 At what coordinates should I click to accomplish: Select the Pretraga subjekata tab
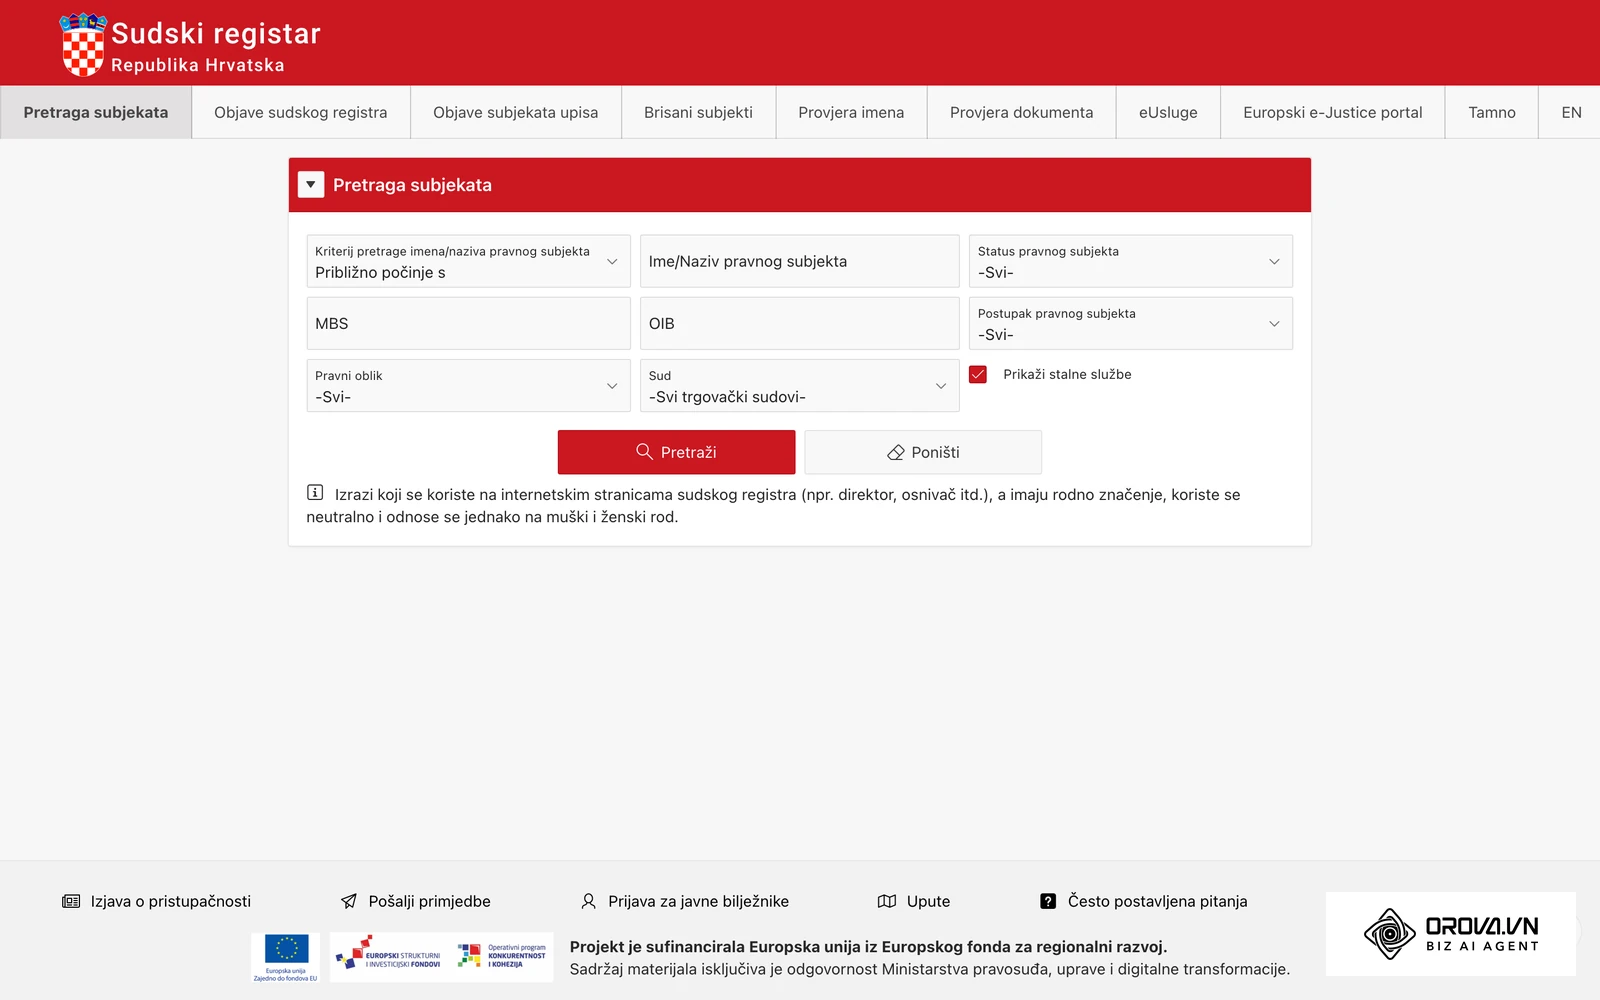[96, 112]
